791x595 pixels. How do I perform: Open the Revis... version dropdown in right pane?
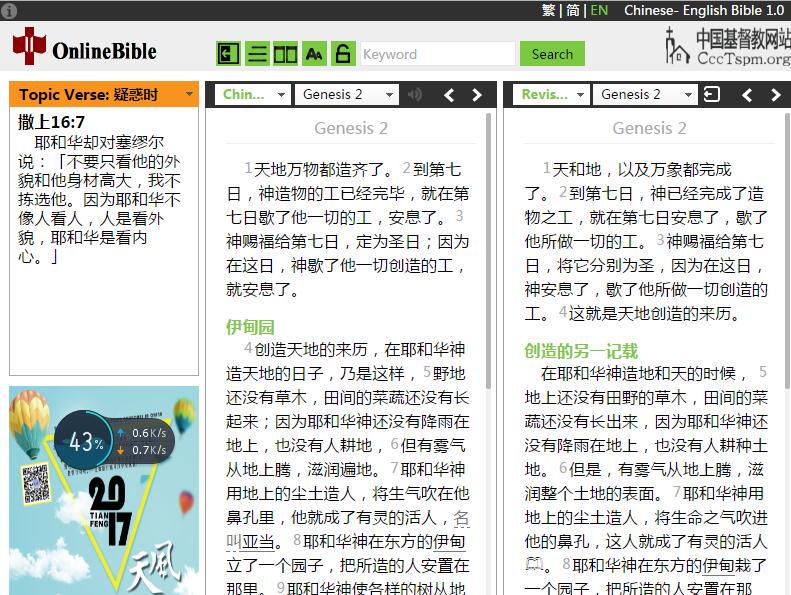tap(551, 94)
